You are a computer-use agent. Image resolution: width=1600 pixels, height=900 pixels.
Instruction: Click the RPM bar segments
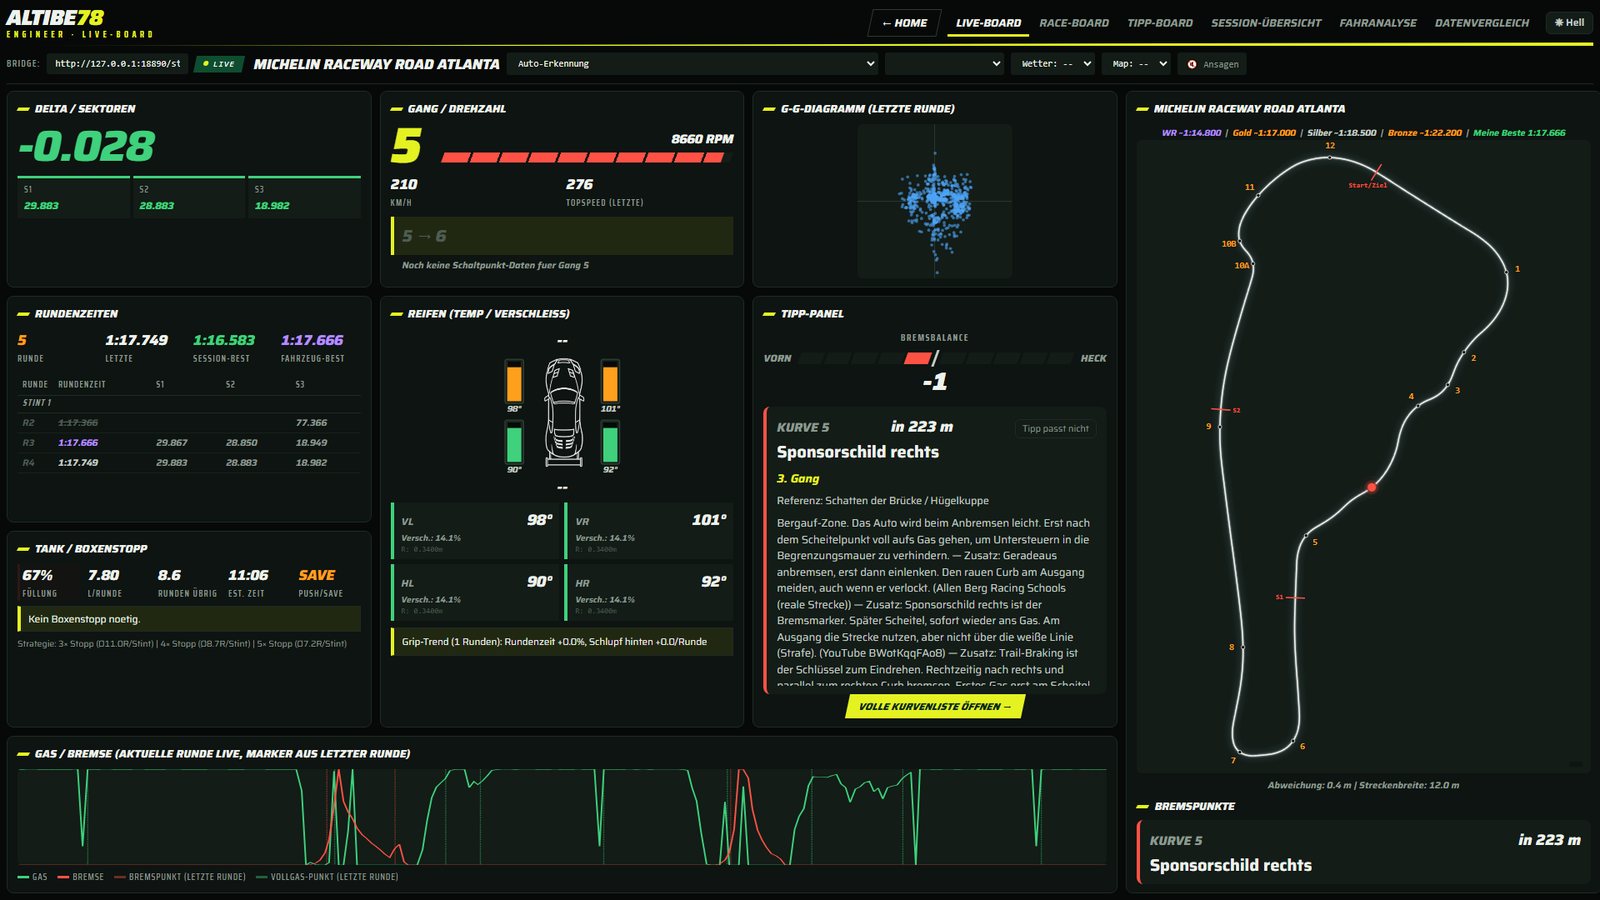pos(587,157)
